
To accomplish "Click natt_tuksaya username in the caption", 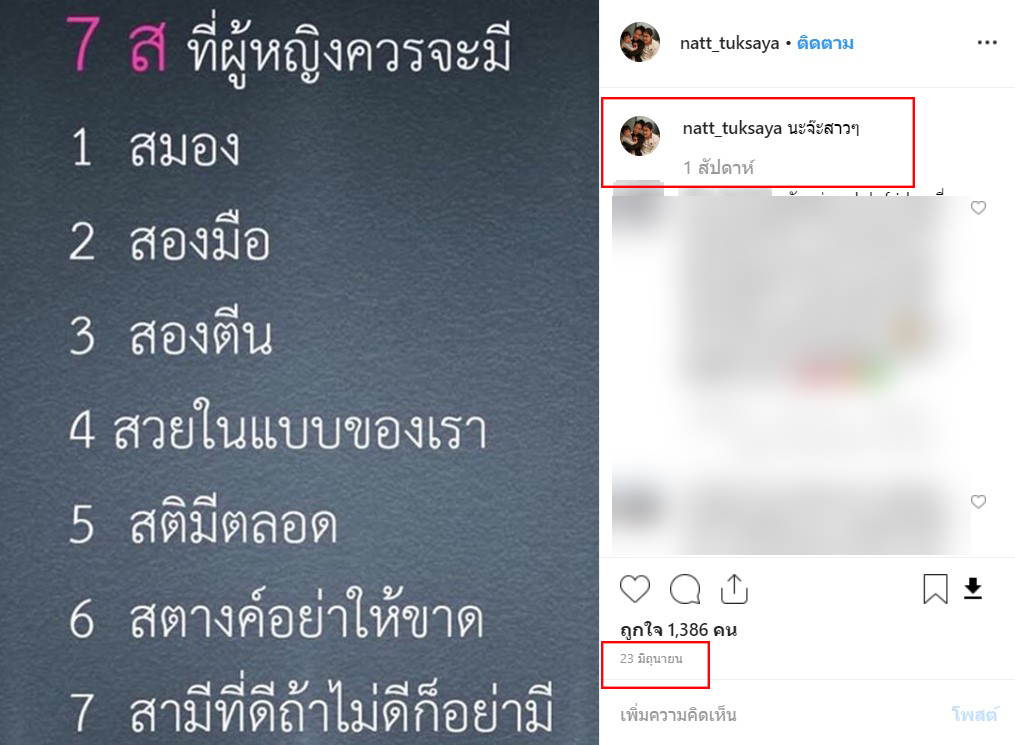I will (x=732, y=128).
